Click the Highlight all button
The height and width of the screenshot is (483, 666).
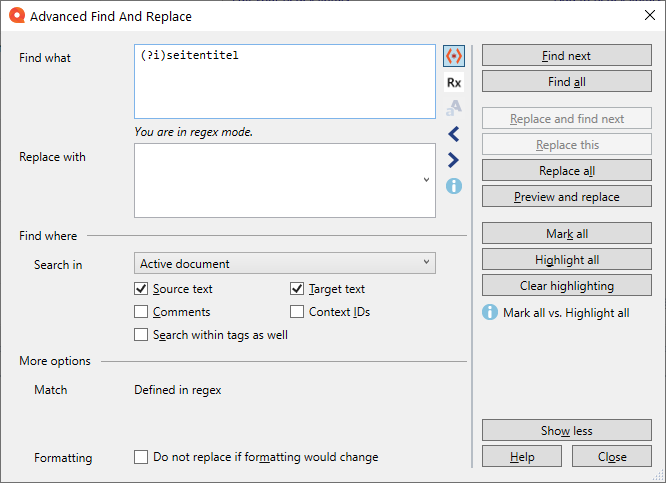[567, 260]
